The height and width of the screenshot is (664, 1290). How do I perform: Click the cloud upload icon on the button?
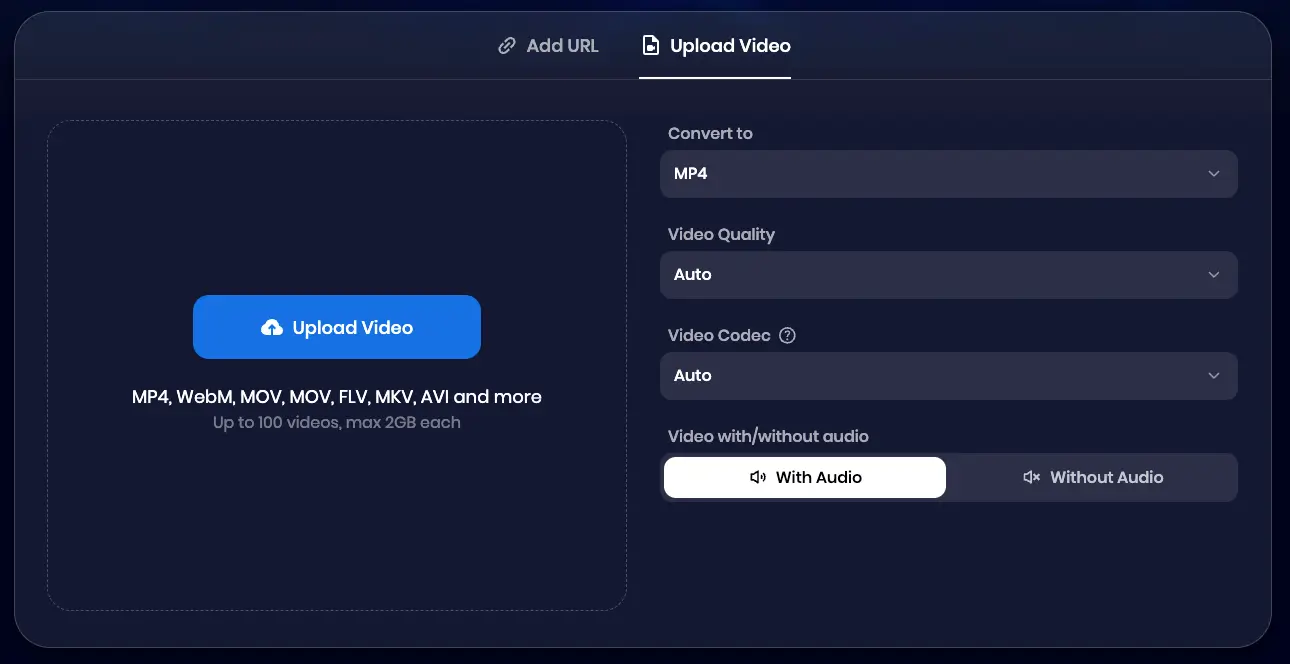point(271,328)
